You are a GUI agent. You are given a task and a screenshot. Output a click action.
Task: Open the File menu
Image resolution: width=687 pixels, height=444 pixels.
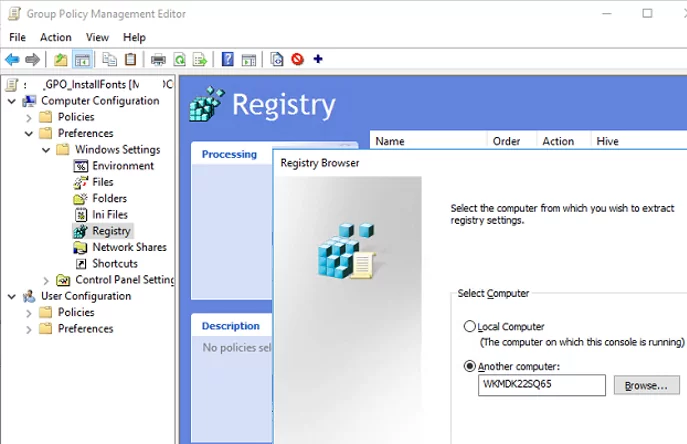click(x=18, y=37)
